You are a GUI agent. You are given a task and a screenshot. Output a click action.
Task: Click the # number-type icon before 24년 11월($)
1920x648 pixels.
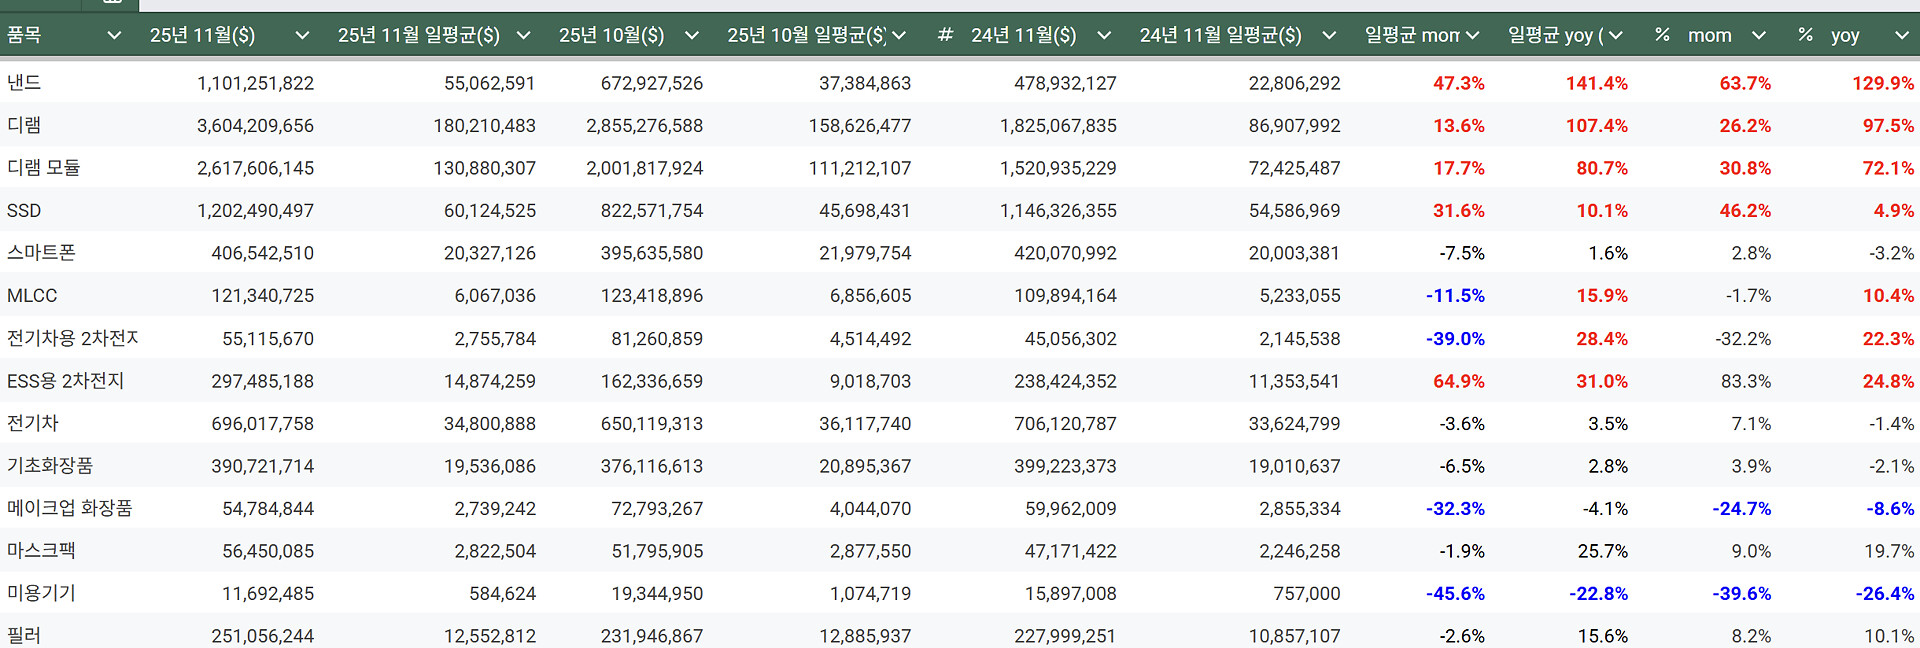tap(945, 35)
